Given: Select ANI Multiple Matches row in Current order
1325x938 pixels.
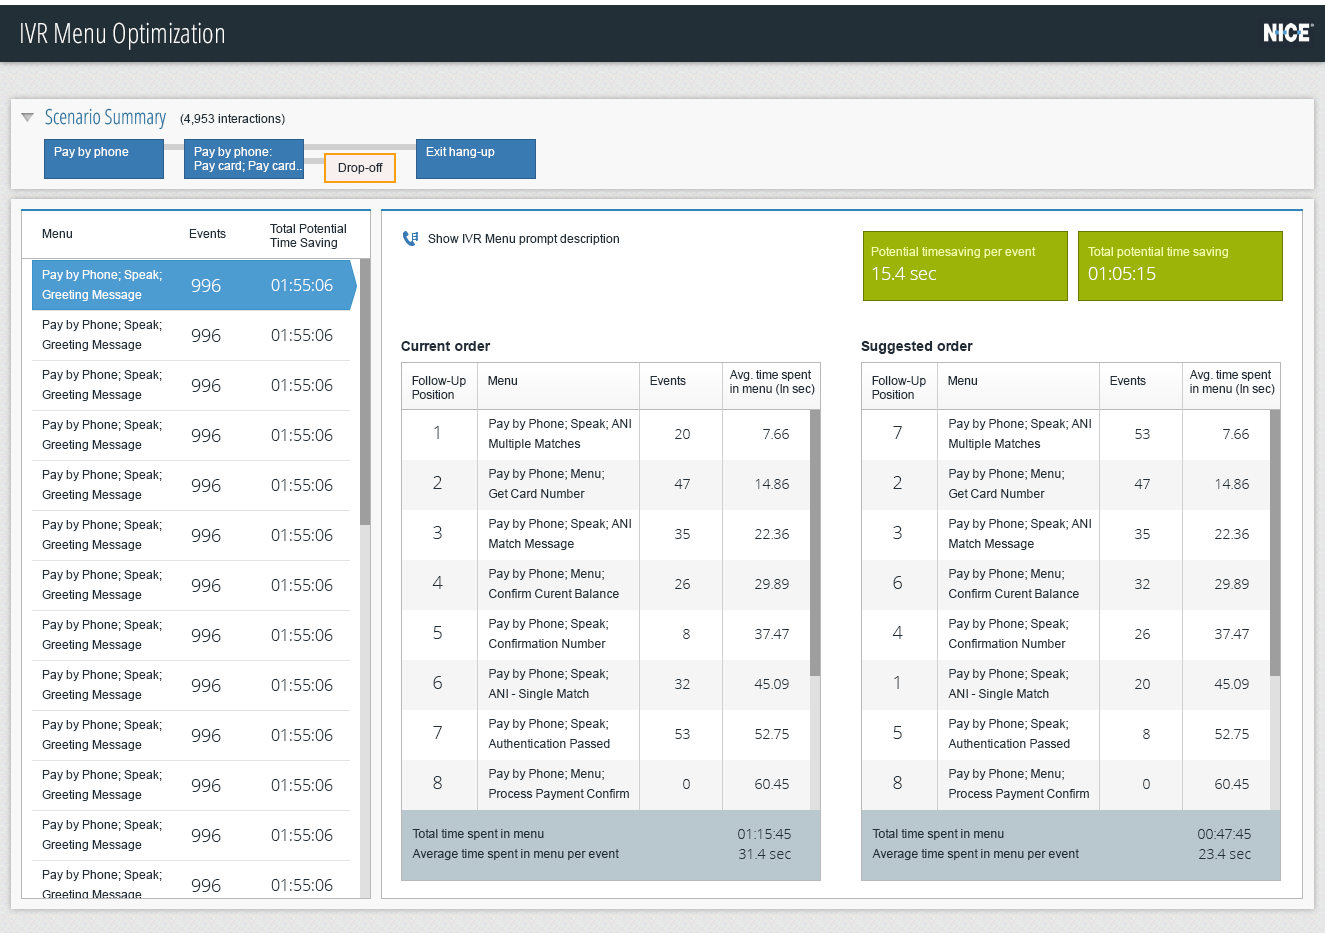Looking at the screenshot, I should (606, 435).
